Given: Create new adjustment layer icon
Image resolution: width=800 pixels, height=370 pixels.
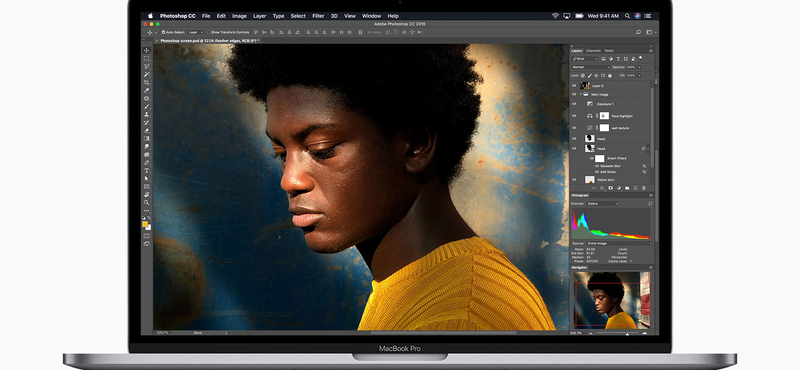Looking at the screenshot, I should coord(619,188).
